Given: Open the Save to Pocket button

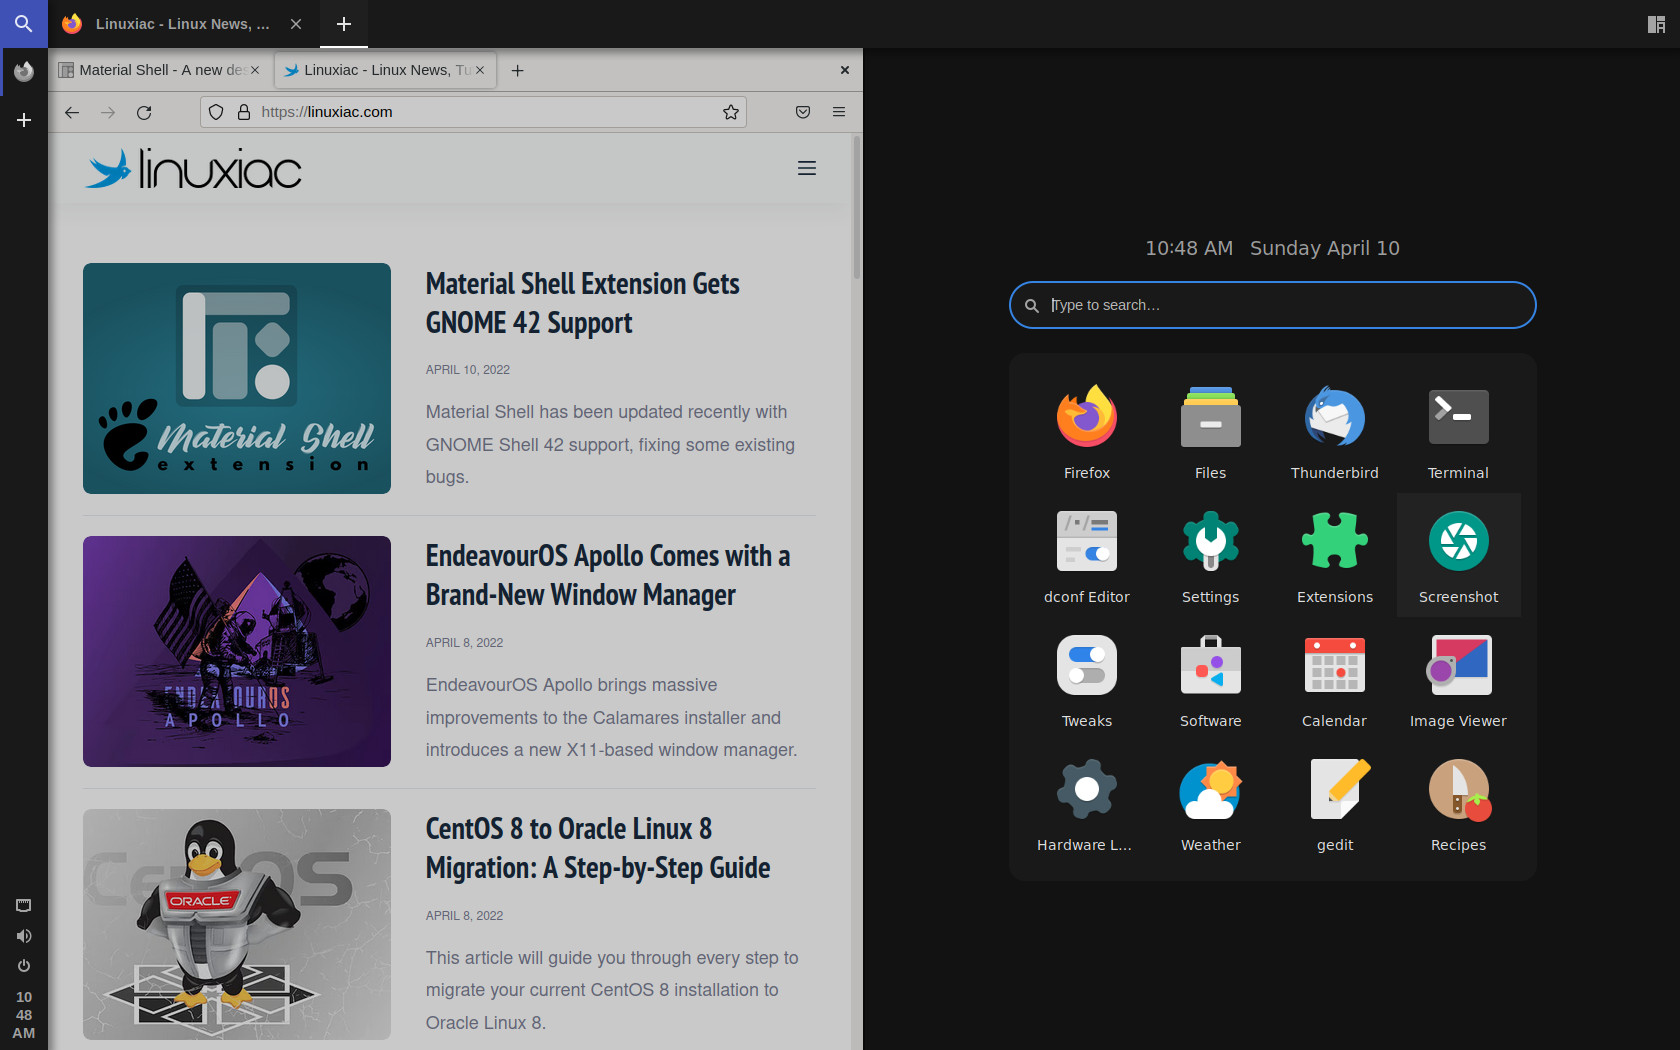Looking at the screenshot, I should pos(803,112).
